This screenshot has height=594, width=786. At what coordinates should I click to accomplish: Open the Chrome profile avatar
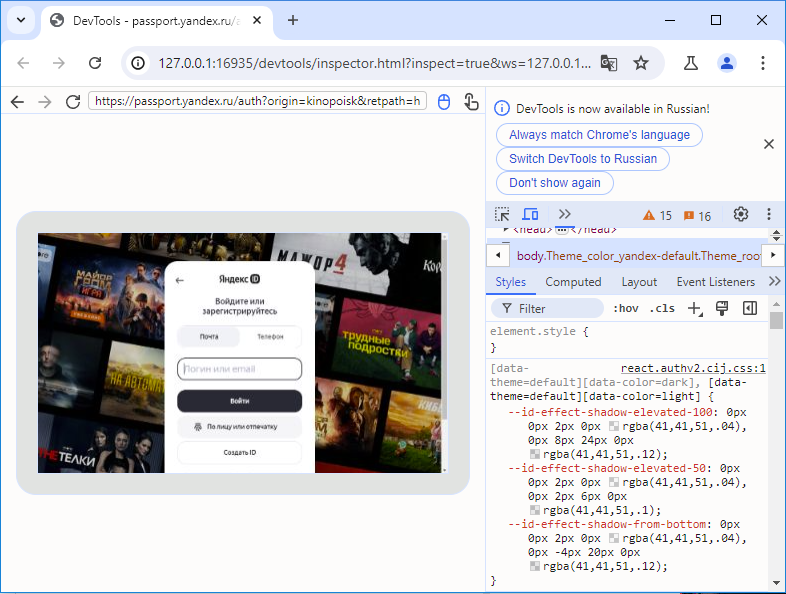pyautogui.click(x=727, y=63)
